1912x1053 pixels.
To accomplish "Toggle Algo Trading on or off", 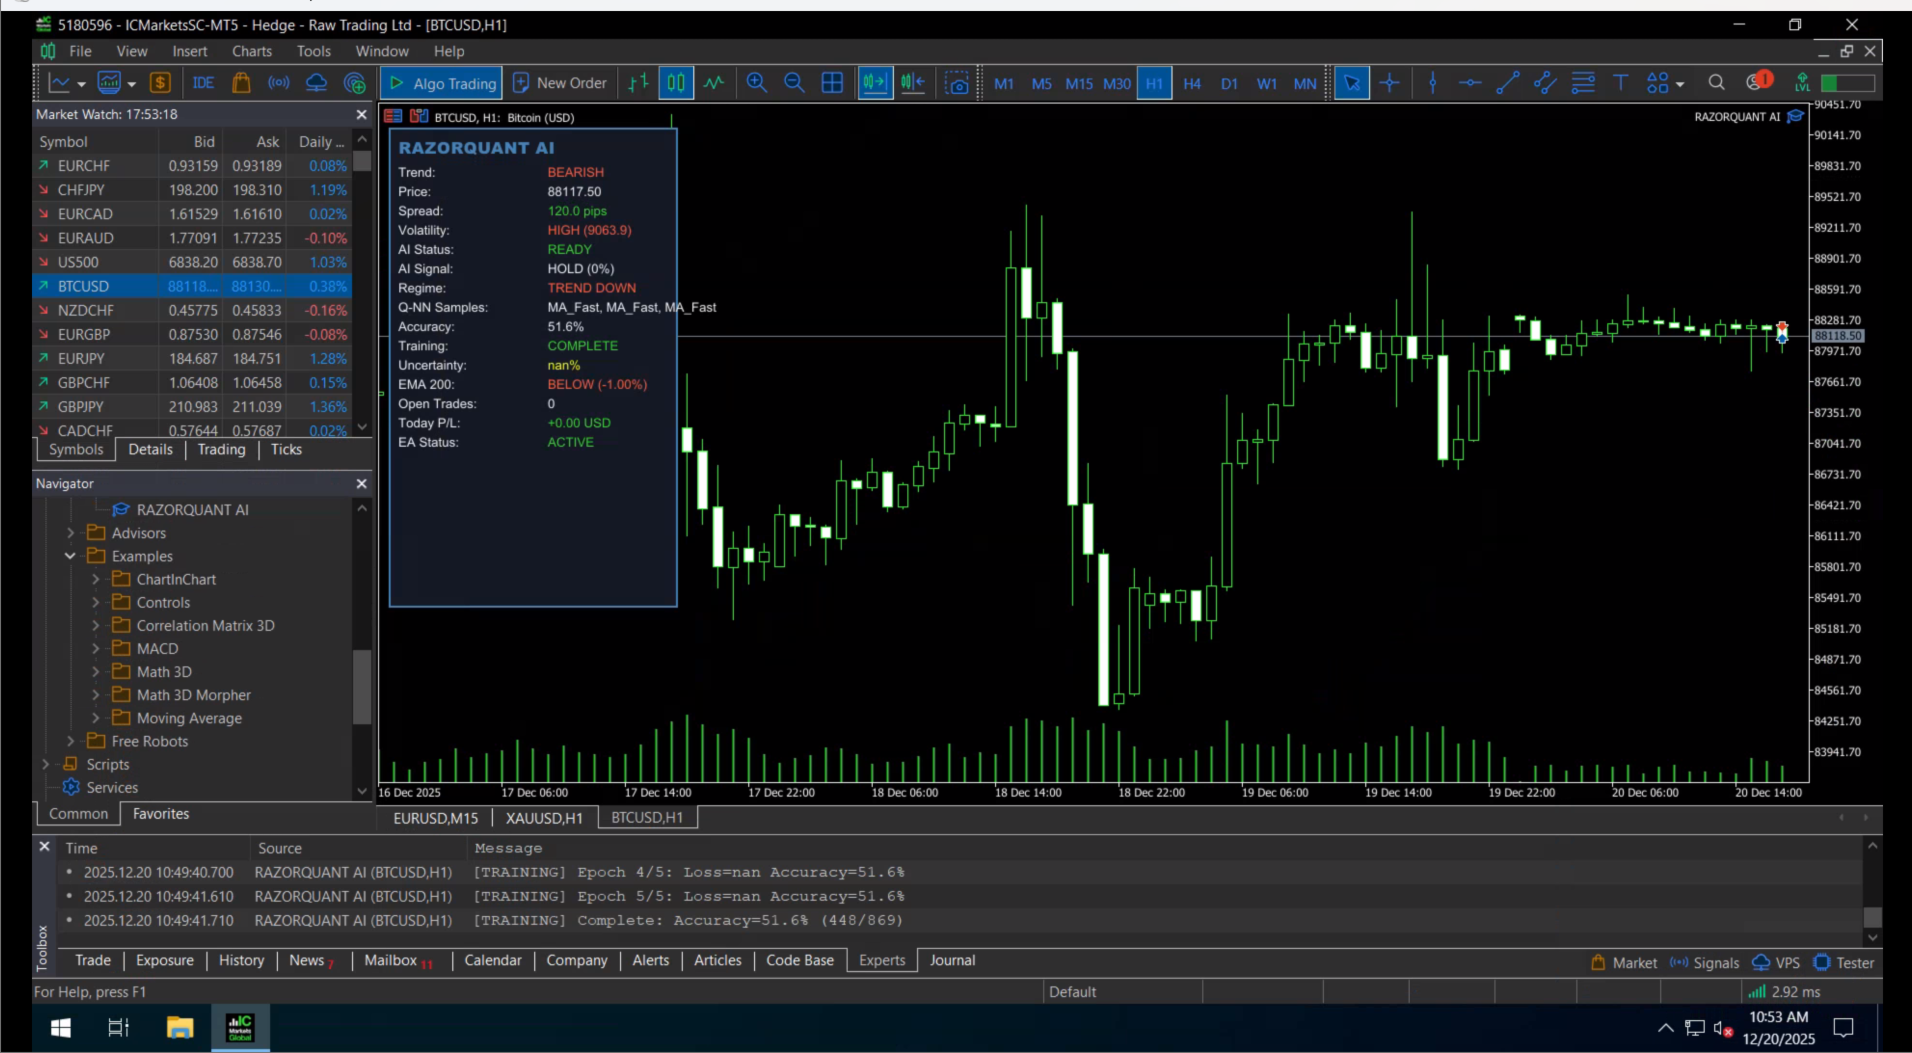I will click(x=443, y=83).
